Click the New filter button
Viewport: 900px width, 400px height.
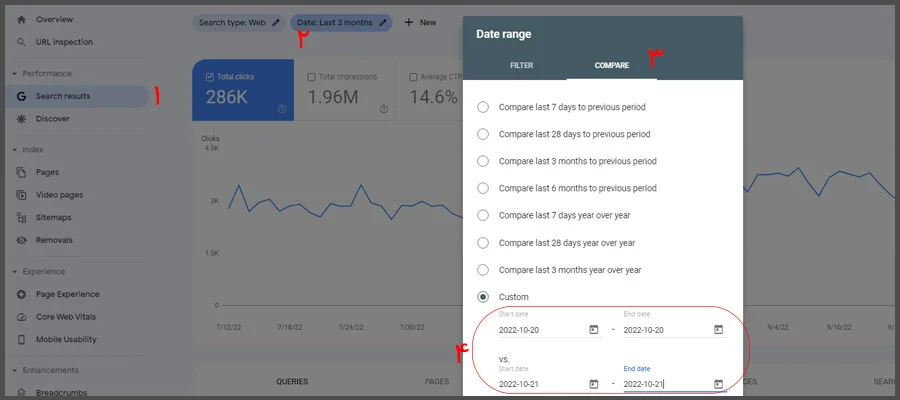(x=420, y=22)
